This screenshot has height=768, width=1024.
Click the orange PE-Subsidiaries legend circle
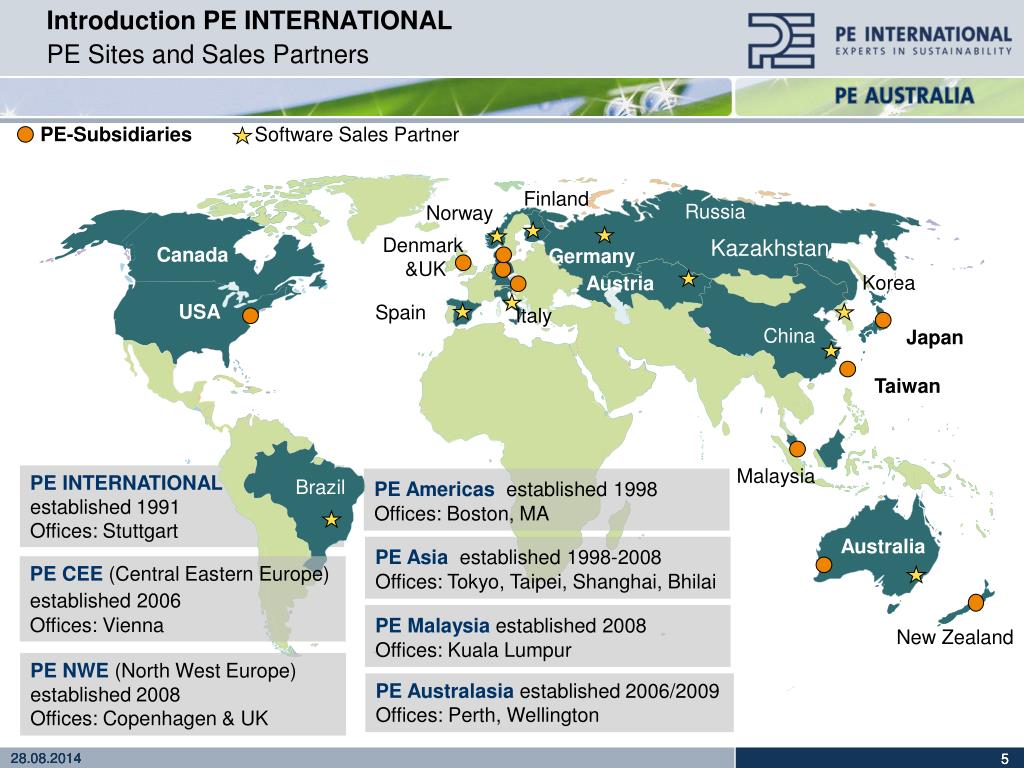(x=25, y=135)
